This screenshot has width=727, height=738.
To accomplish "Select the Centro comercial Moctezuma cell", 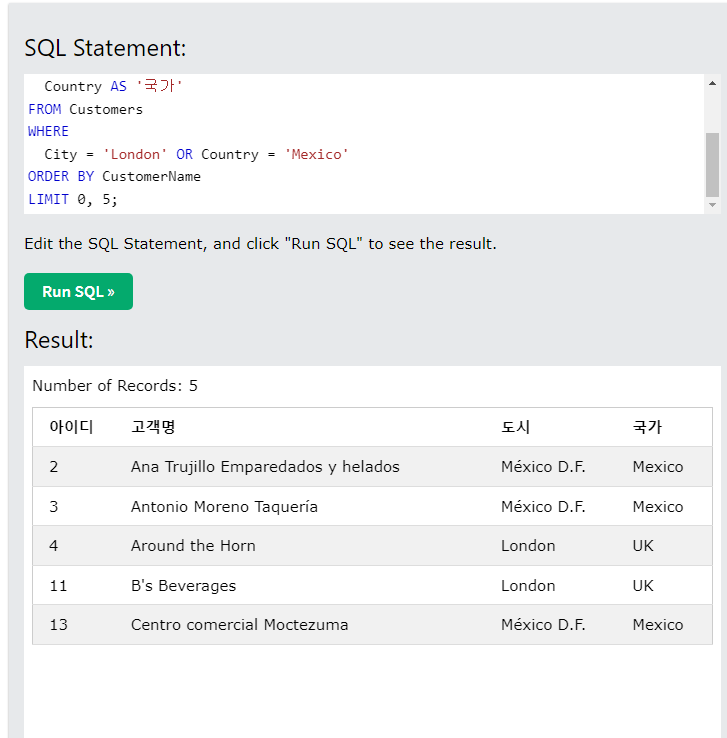I will pos(240,625).
